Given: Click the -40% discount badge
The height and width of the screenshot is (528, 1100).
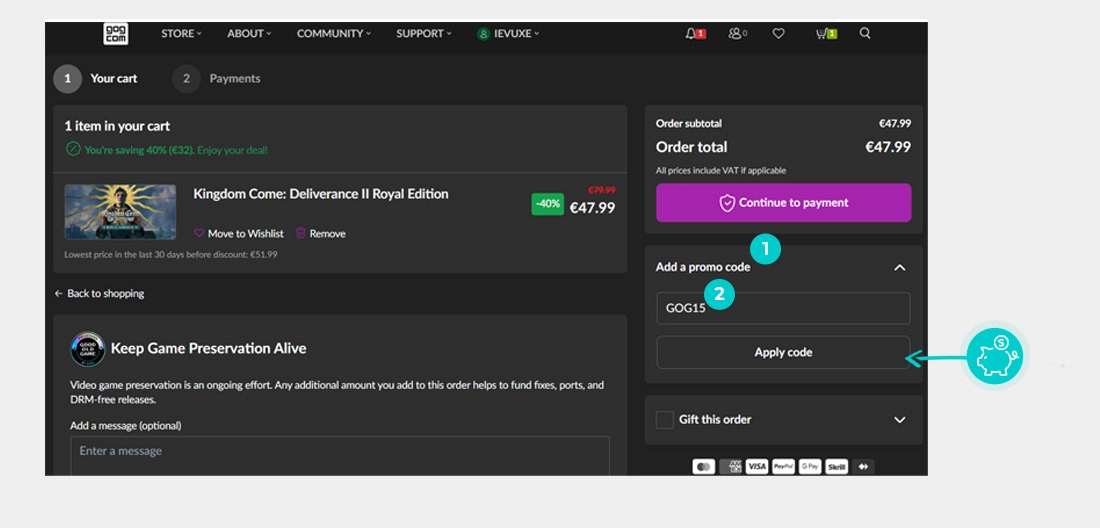Looking at the screenshot, I should [547, 204].
